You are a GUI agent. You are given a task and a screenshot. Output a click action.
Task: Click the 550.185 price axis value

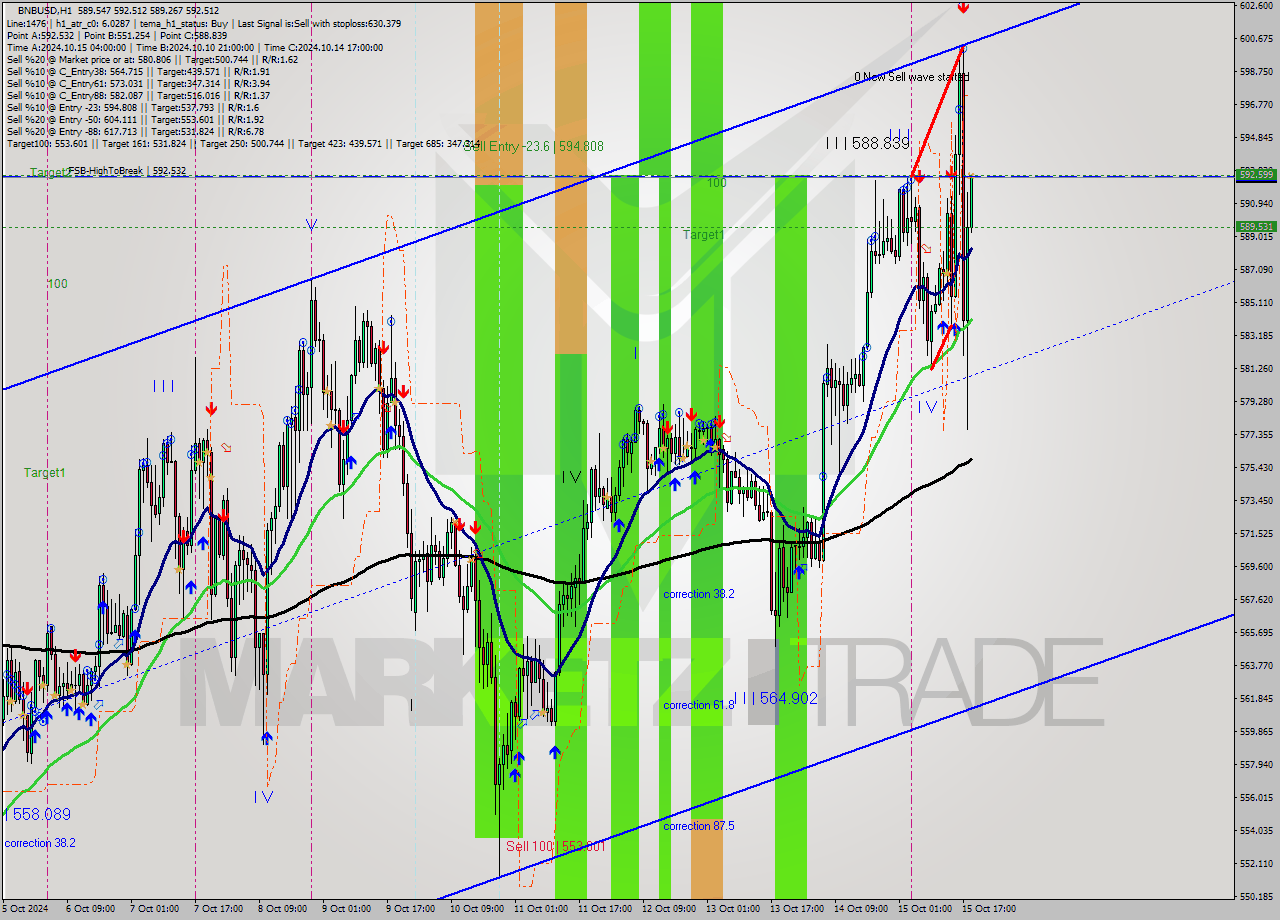[x=1256, y=897]
